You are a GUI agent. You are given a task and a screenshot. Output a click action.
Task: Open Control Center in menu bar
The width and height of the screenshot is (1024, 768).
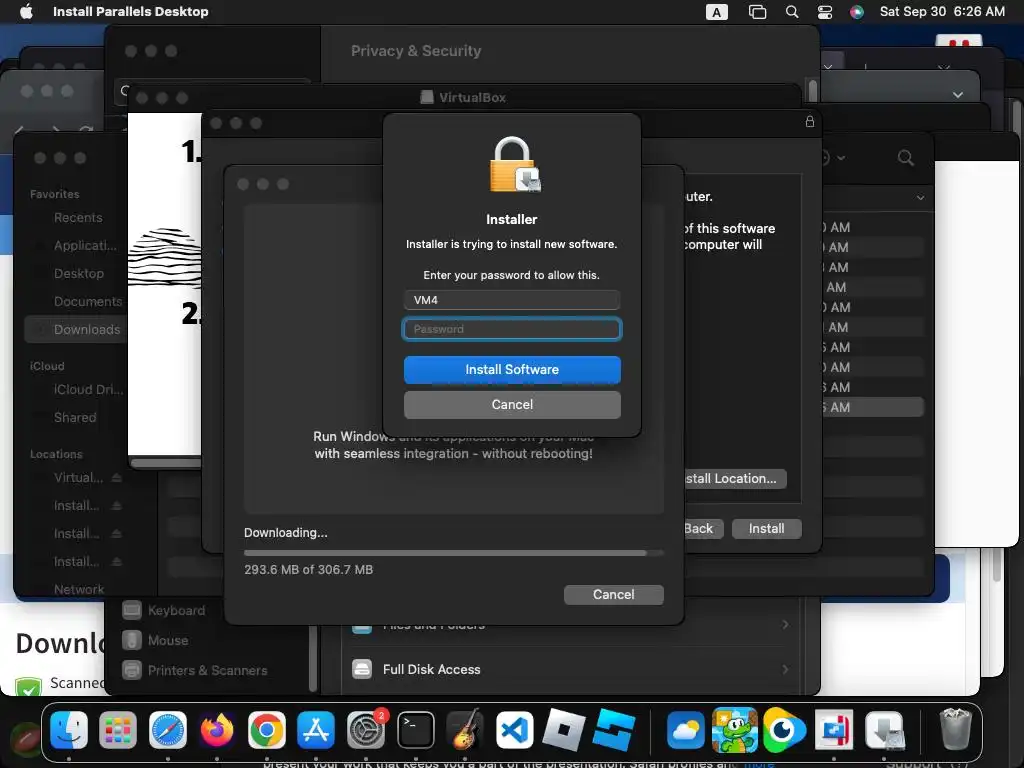click(x=825, y=12)
